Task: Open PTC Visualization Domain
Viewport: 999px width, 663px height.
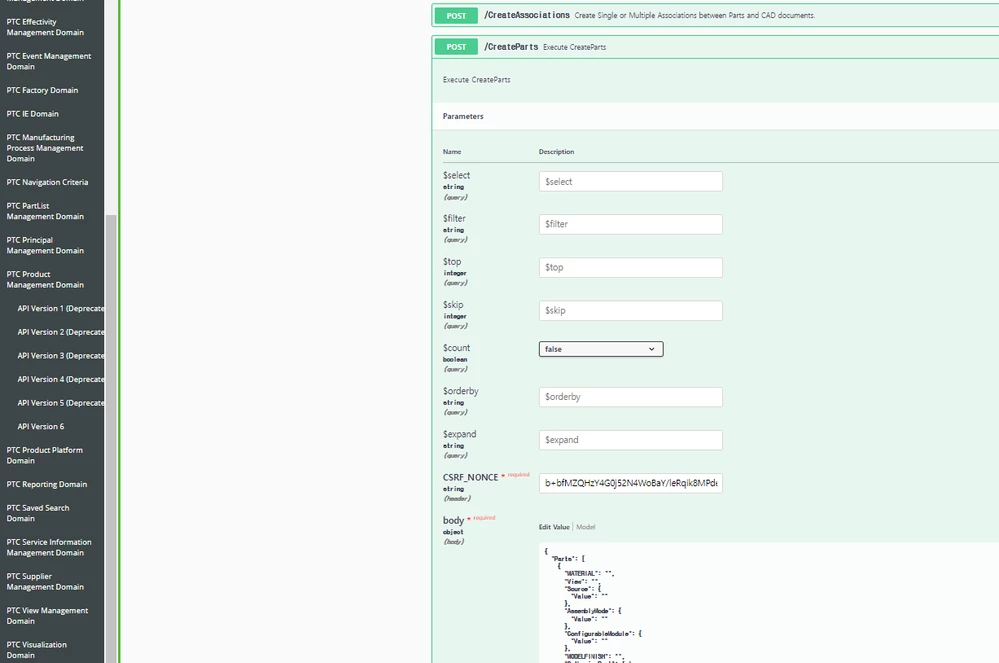Action: coord(36,650)
